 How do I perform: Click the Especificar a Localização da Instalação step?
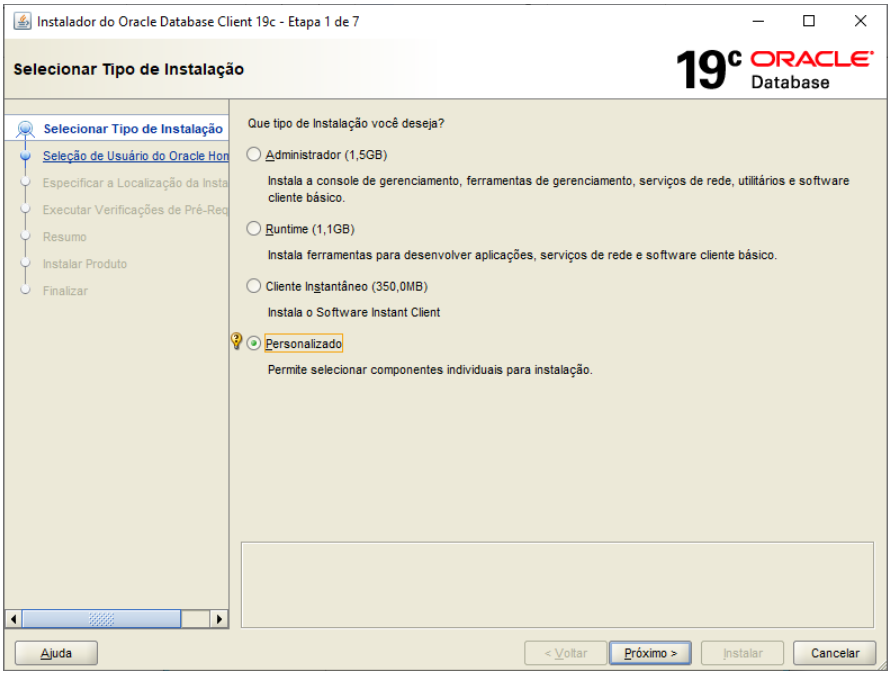point(136,183)
